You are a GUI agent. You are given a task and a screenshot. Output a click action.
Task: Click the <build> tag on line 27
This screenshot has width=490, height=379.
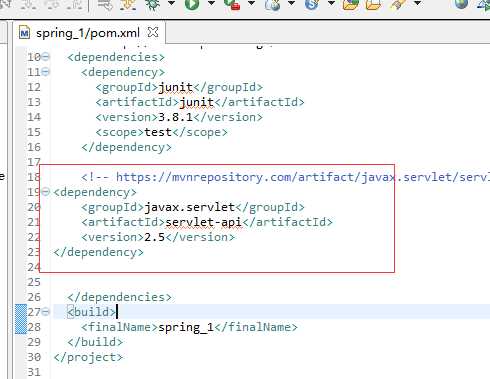click(91, 312)
